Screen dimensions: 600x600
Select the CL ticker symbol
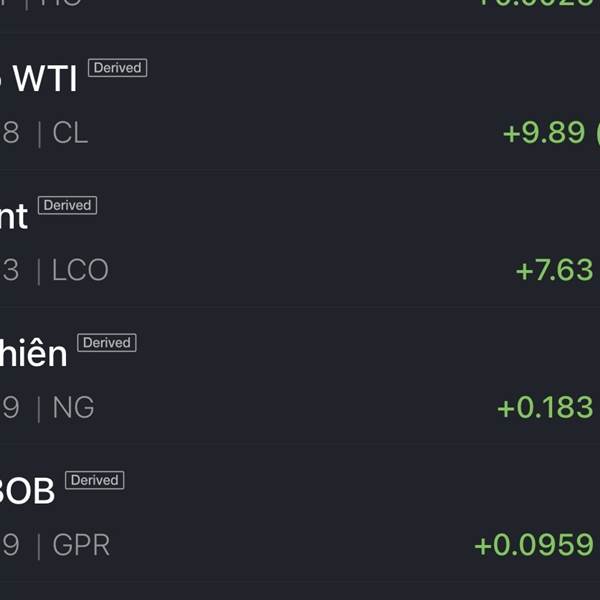click(70, 133)
